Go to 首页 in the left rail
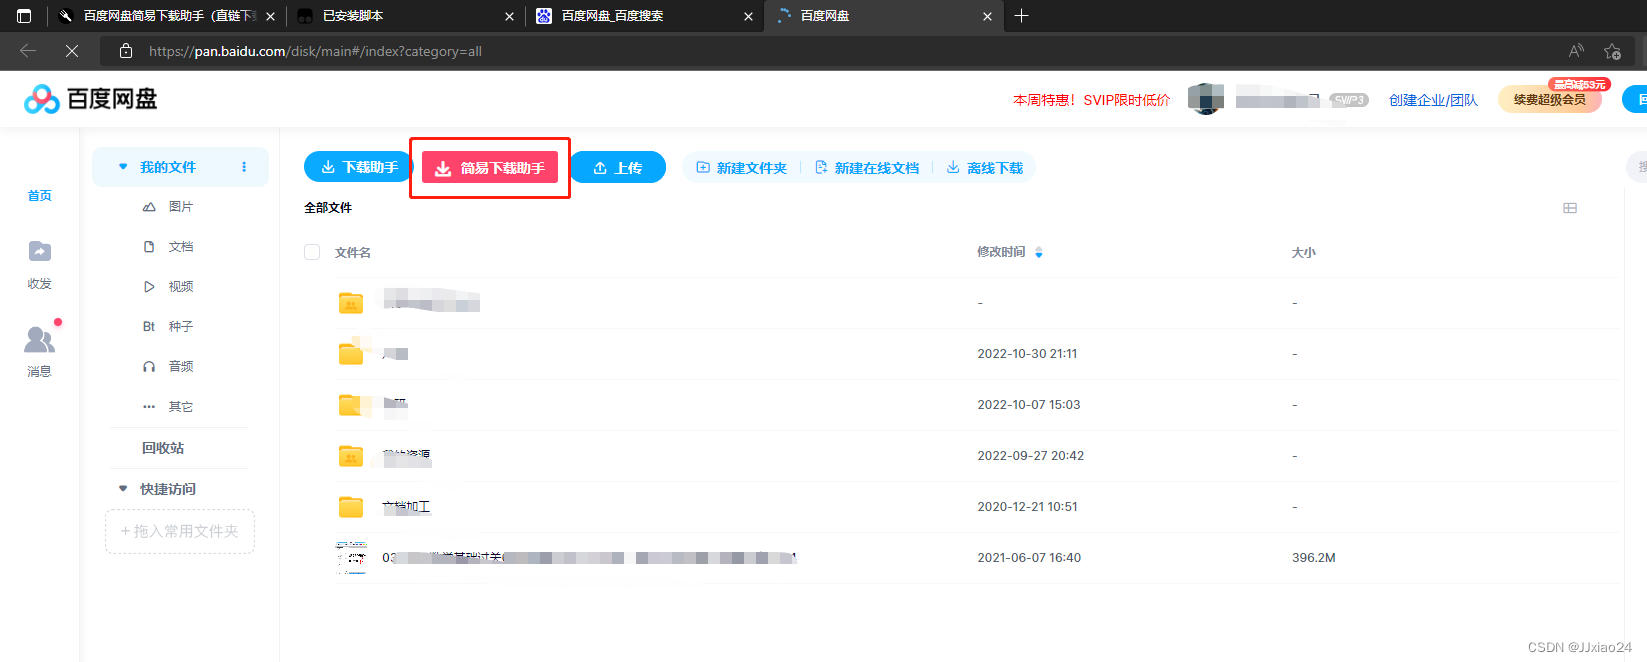 tap(40, 196)
